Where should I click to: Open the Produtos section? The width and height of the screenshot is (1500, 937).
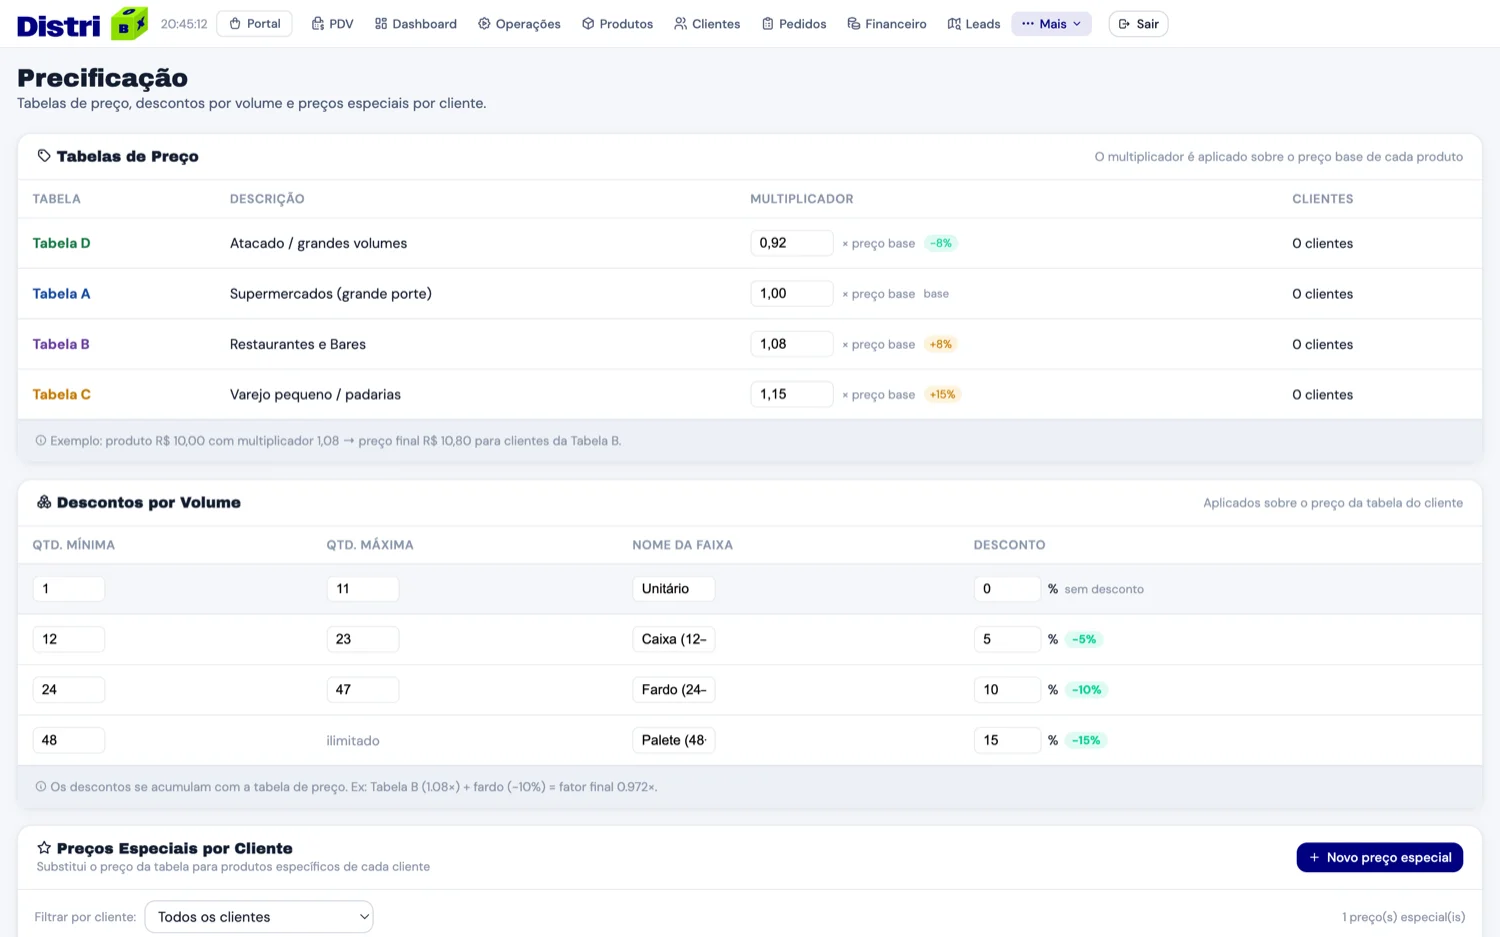coord(617,24)
